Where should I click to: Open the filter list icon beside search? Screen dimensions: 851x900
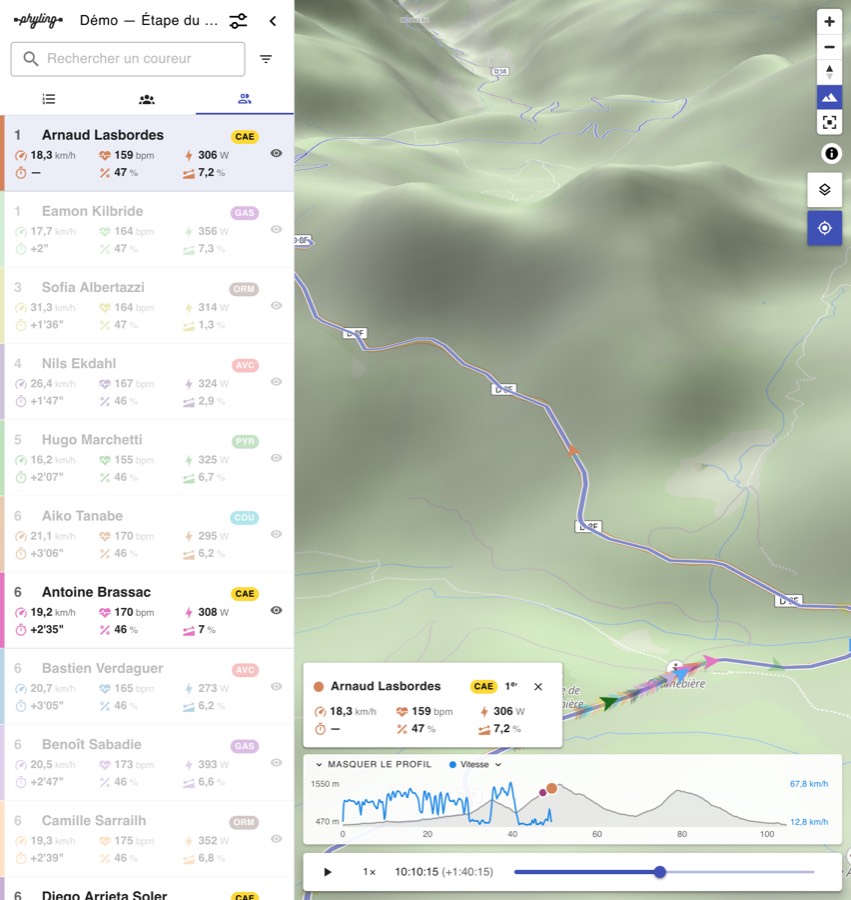[x=266, y=59]
